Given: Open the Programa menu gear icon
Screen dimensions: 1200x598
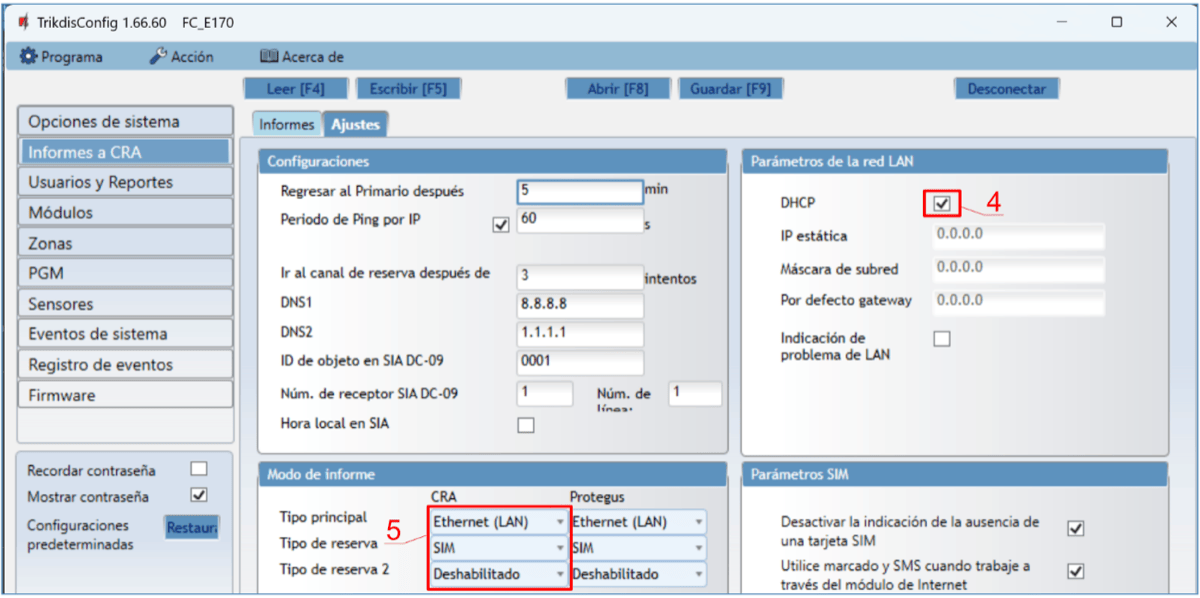Looking at the screenshot, I should click(29, 57).
